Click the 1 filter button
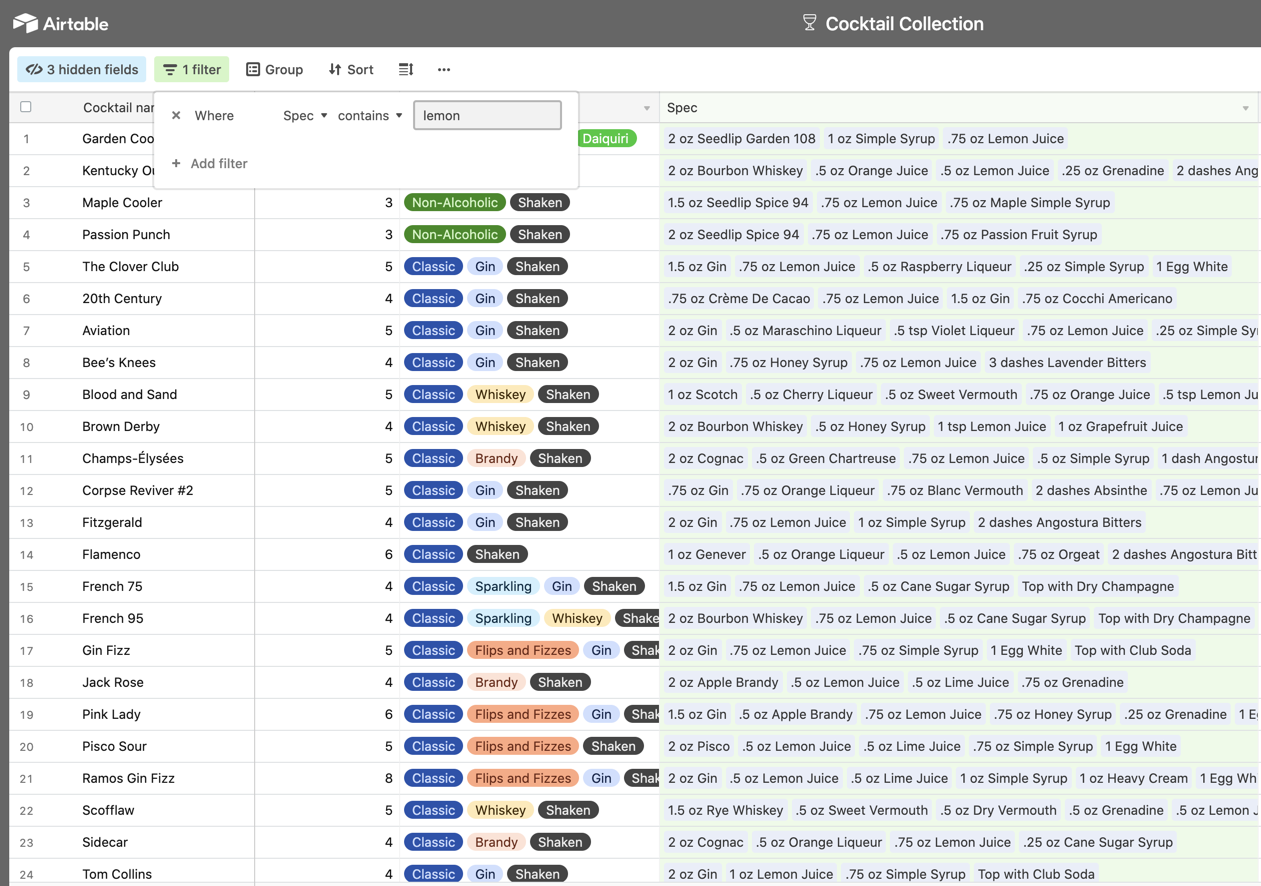 191,69
